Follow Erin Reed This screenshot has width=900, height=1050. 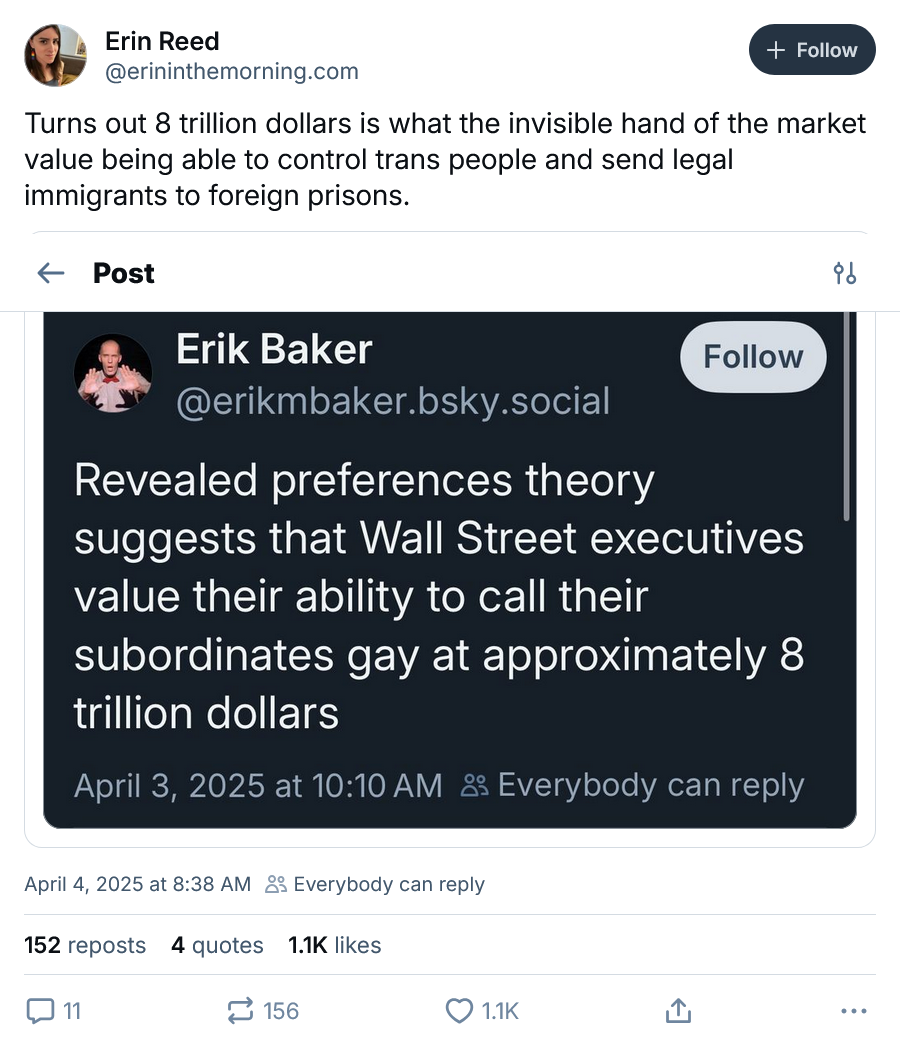pyautogui.click(x=812, y=50)
